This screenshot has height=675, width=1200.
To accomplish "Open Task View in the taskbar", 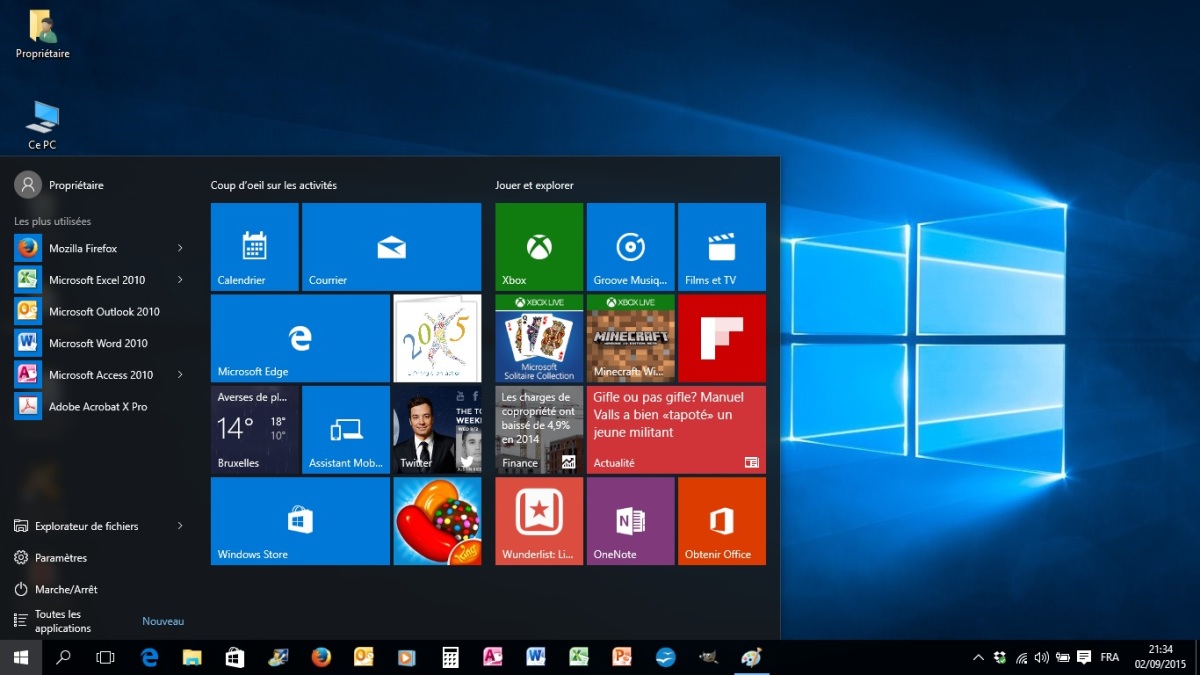I will tap(105, 657).
